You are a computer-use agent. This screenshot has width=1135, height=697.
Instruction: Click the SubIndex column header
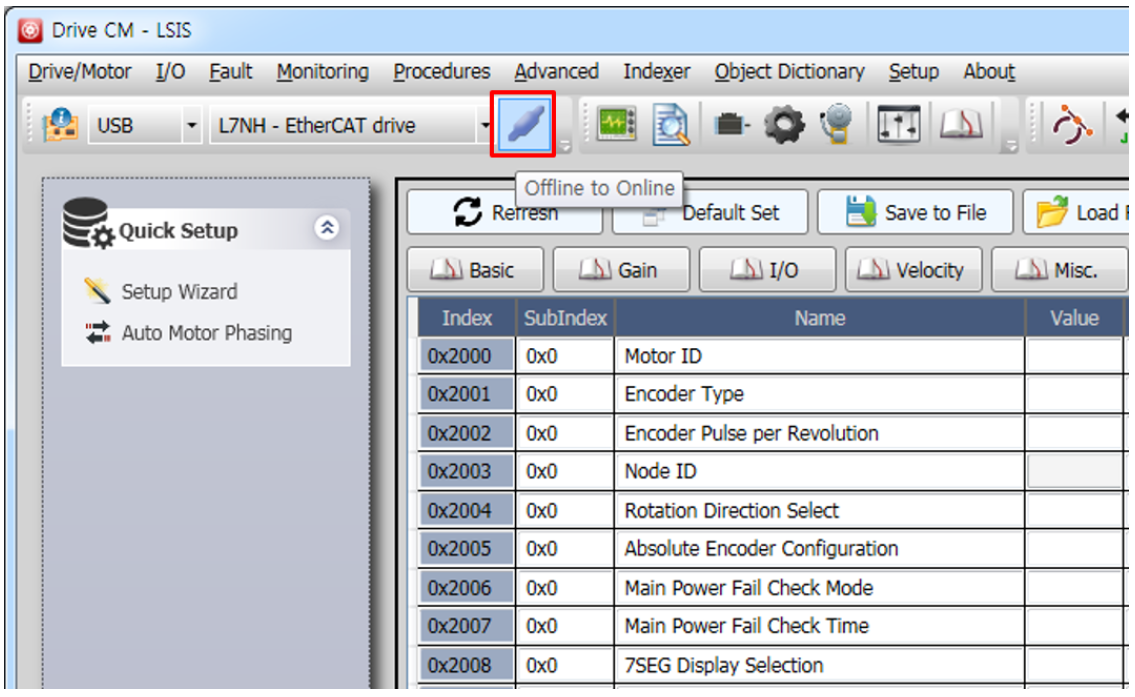[x=565, y=318]
